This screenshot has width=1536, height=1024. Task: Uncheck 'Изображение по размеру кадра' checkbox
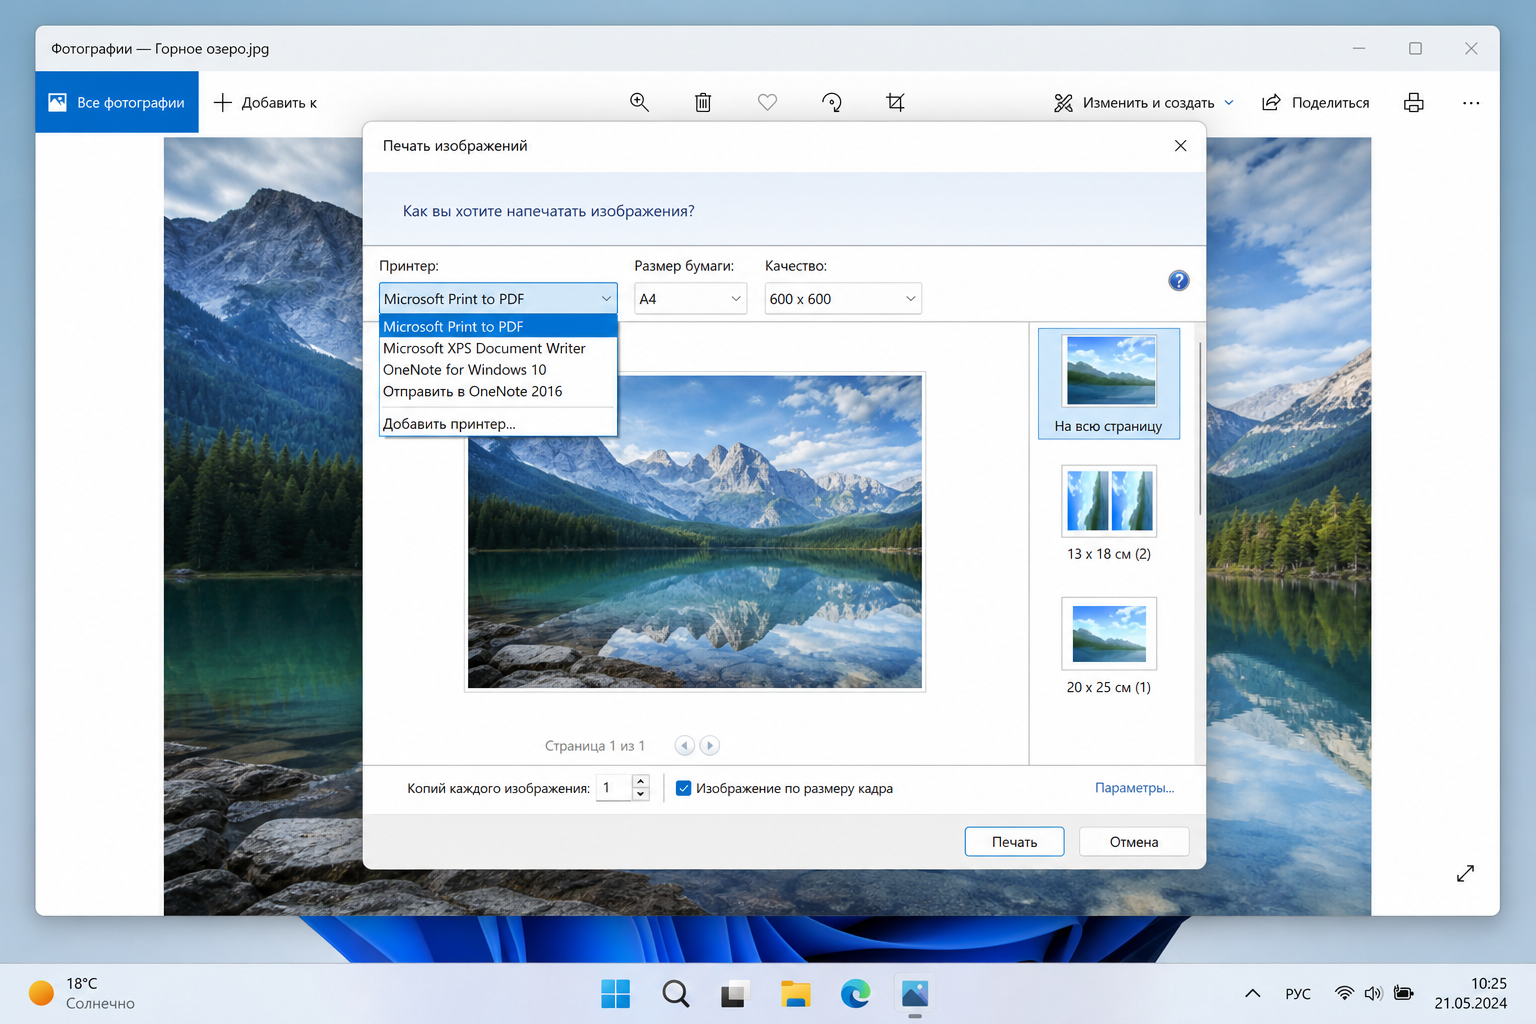click(684, 788)
